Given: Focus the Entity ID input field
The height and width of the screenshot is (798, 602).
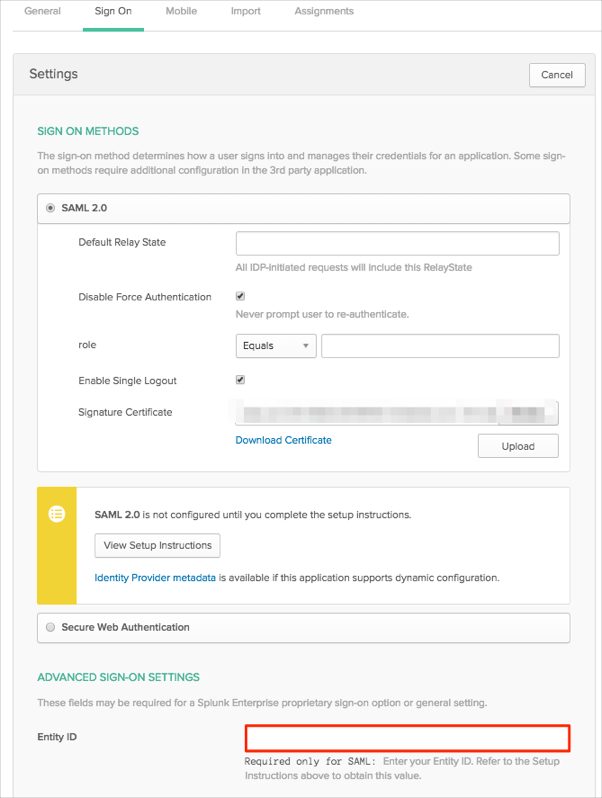Looking at the screenshot, I should point(408,739).
